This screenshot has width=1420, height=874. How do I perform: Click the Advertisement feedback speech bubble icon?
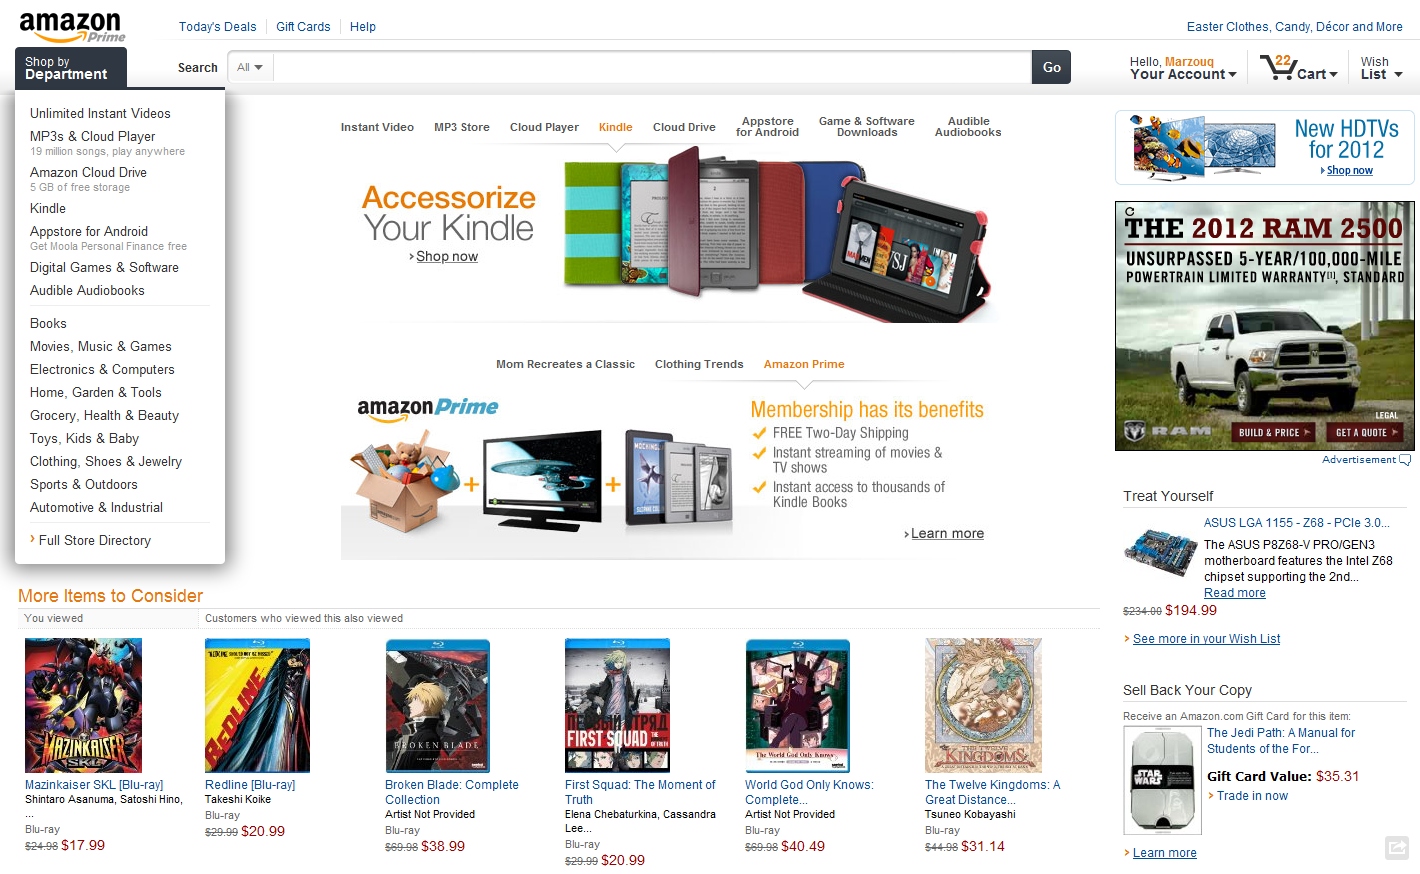(x=1405, y=460)
